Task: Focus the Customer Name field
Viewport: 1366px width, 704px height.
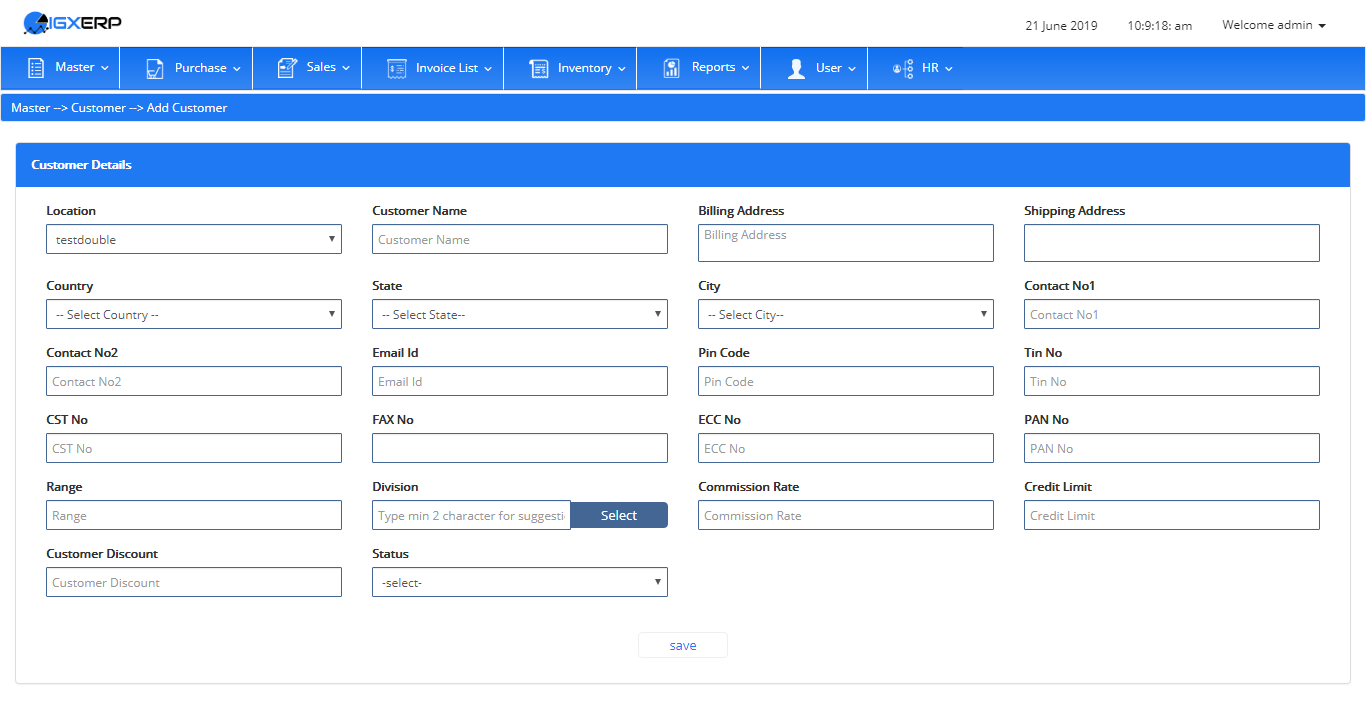Action: [520, 239]
